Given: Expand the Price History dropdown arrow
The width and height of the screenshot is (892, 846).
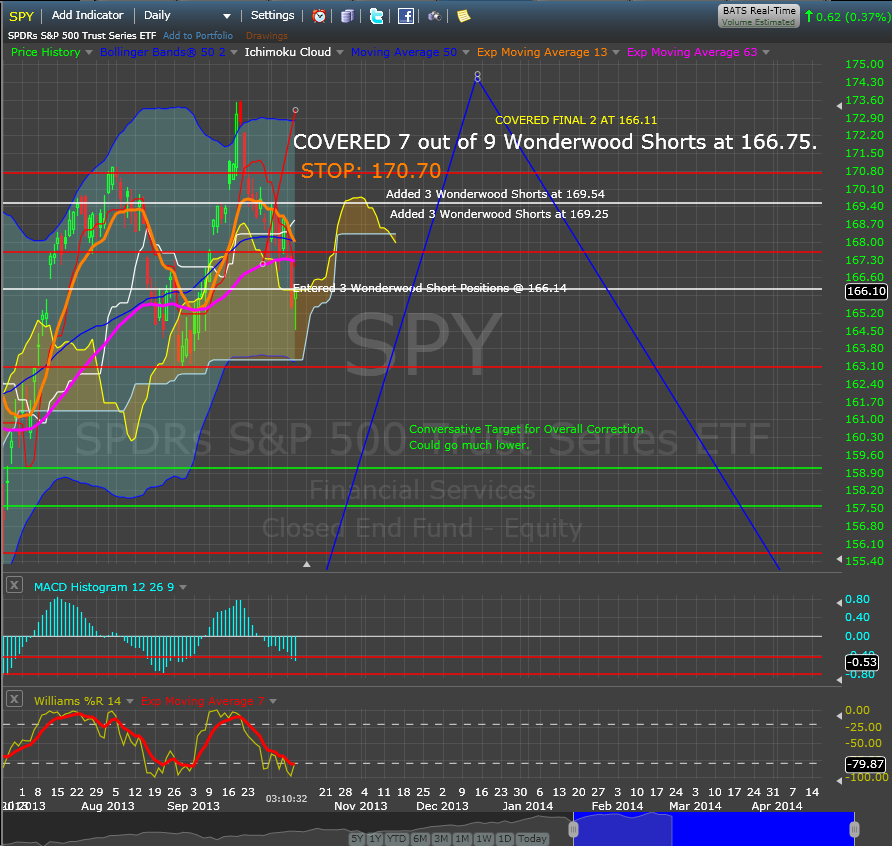Looking at the screenshot, I should [89, 52].
